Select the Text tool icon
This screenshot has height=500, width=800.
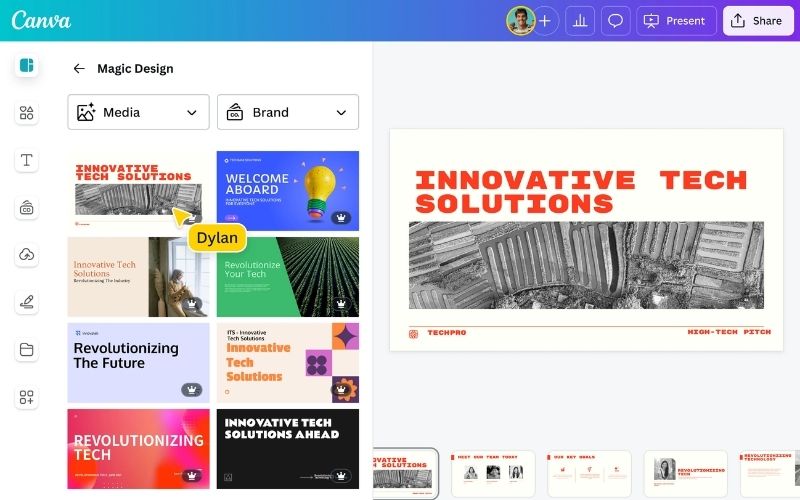click(x=27, y=161)
